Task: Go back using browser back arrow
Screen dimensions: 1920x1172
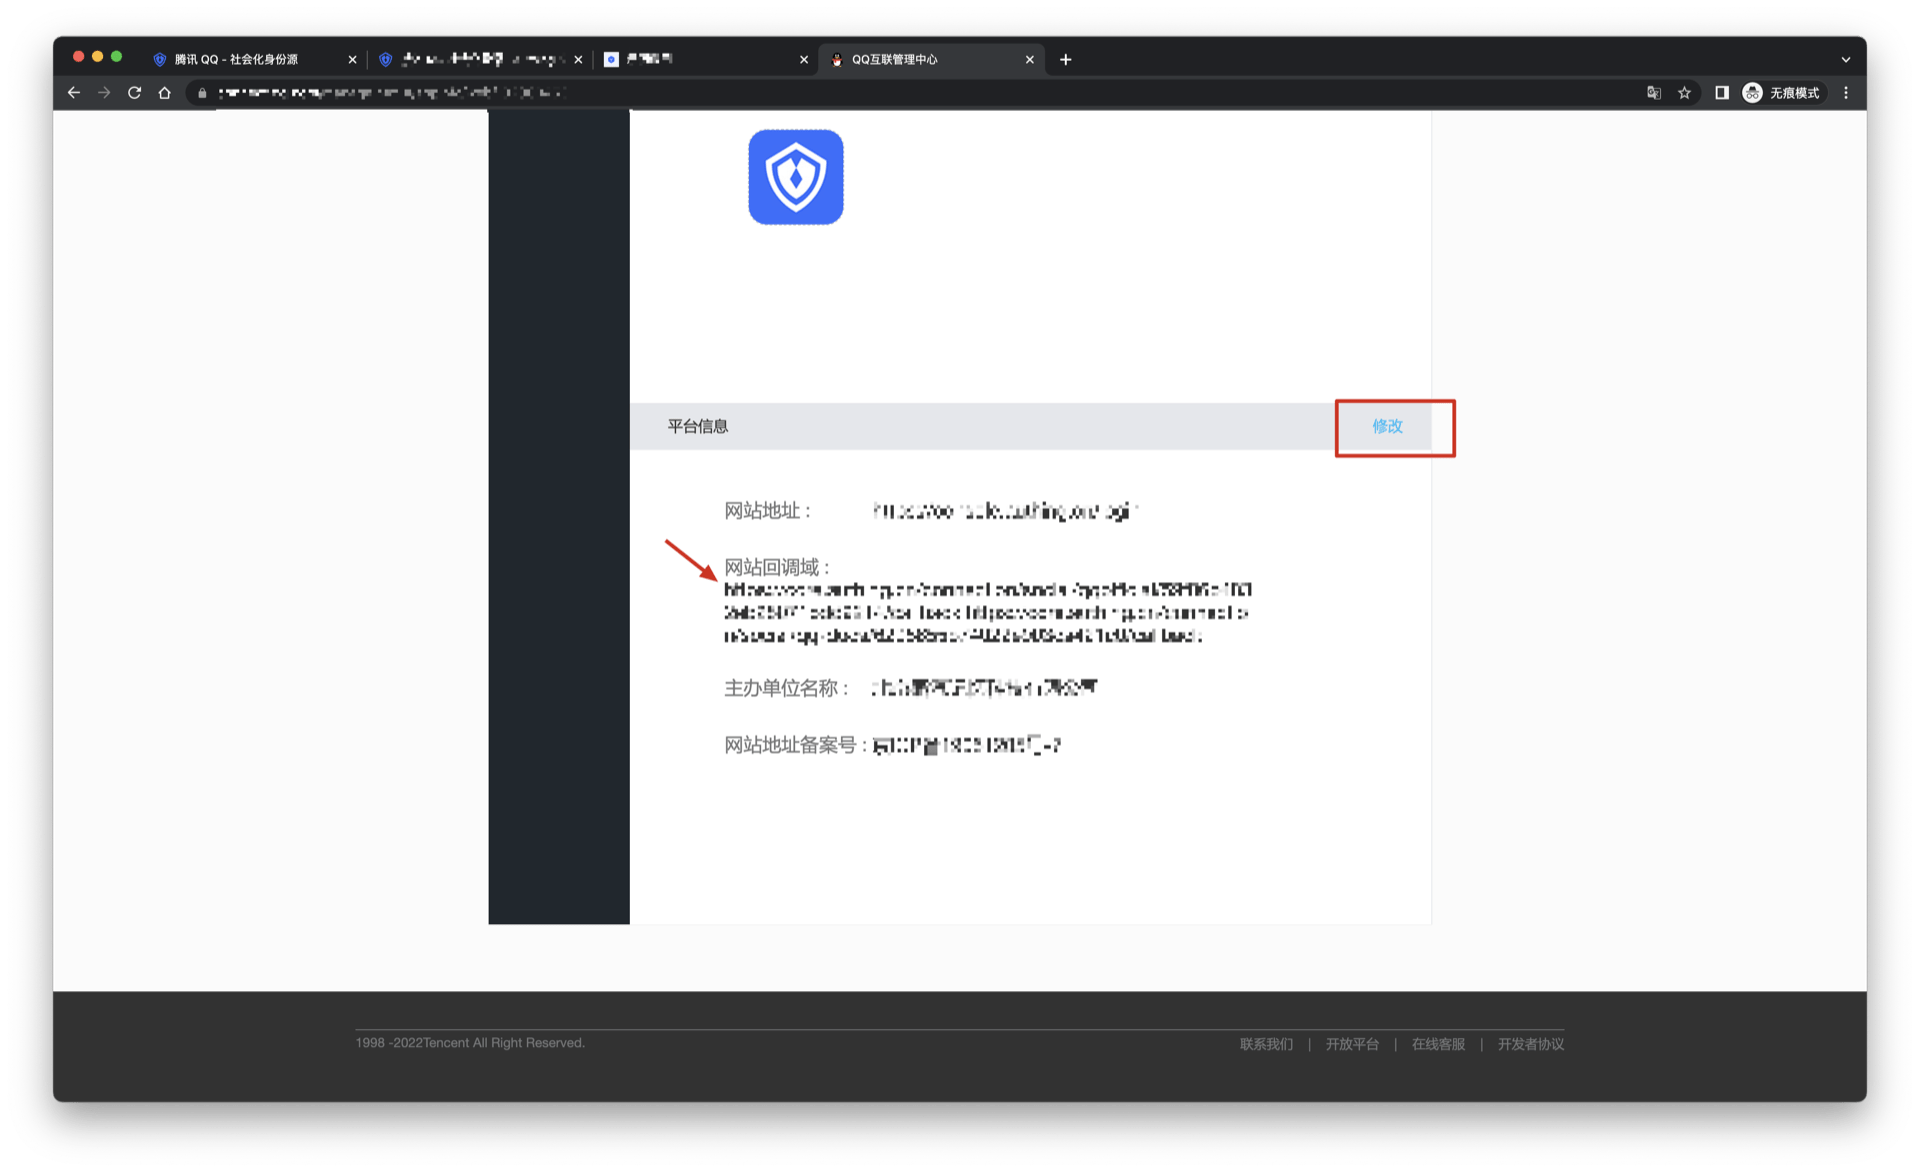Action: coord(74,93)
